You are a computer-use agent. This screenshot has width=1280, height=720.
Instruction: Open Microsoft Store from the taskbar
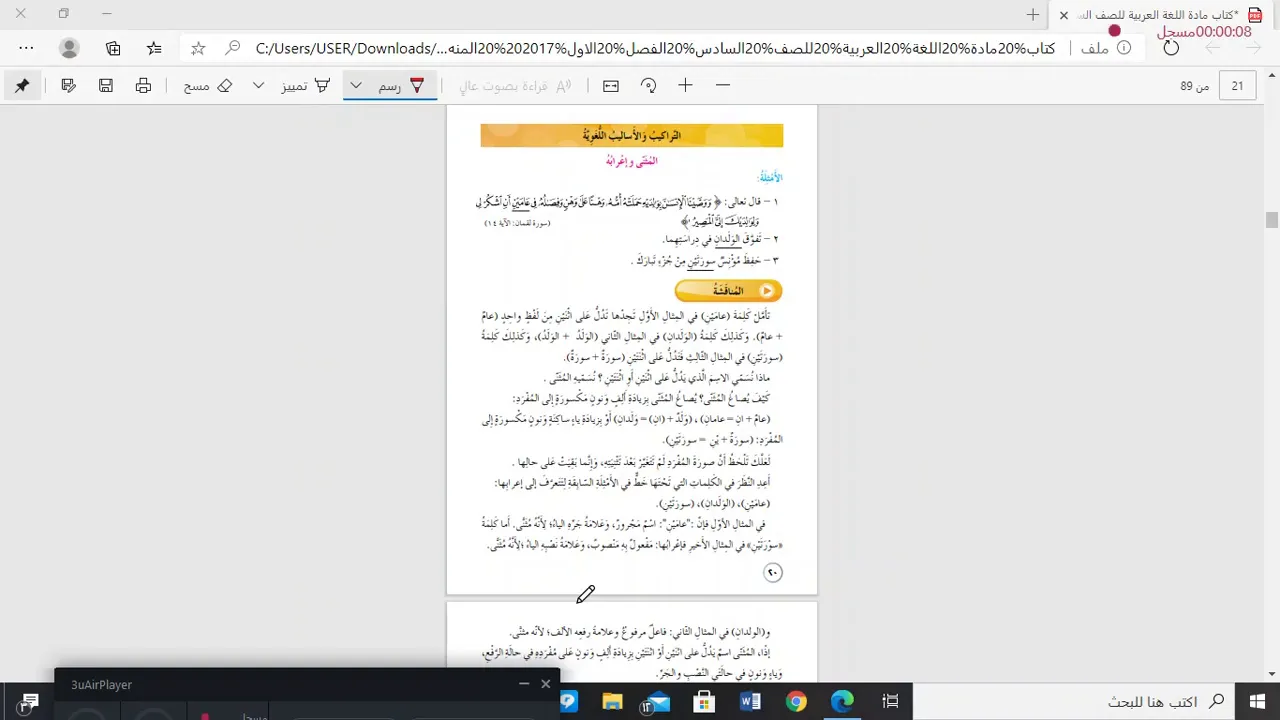click(704, 701)
